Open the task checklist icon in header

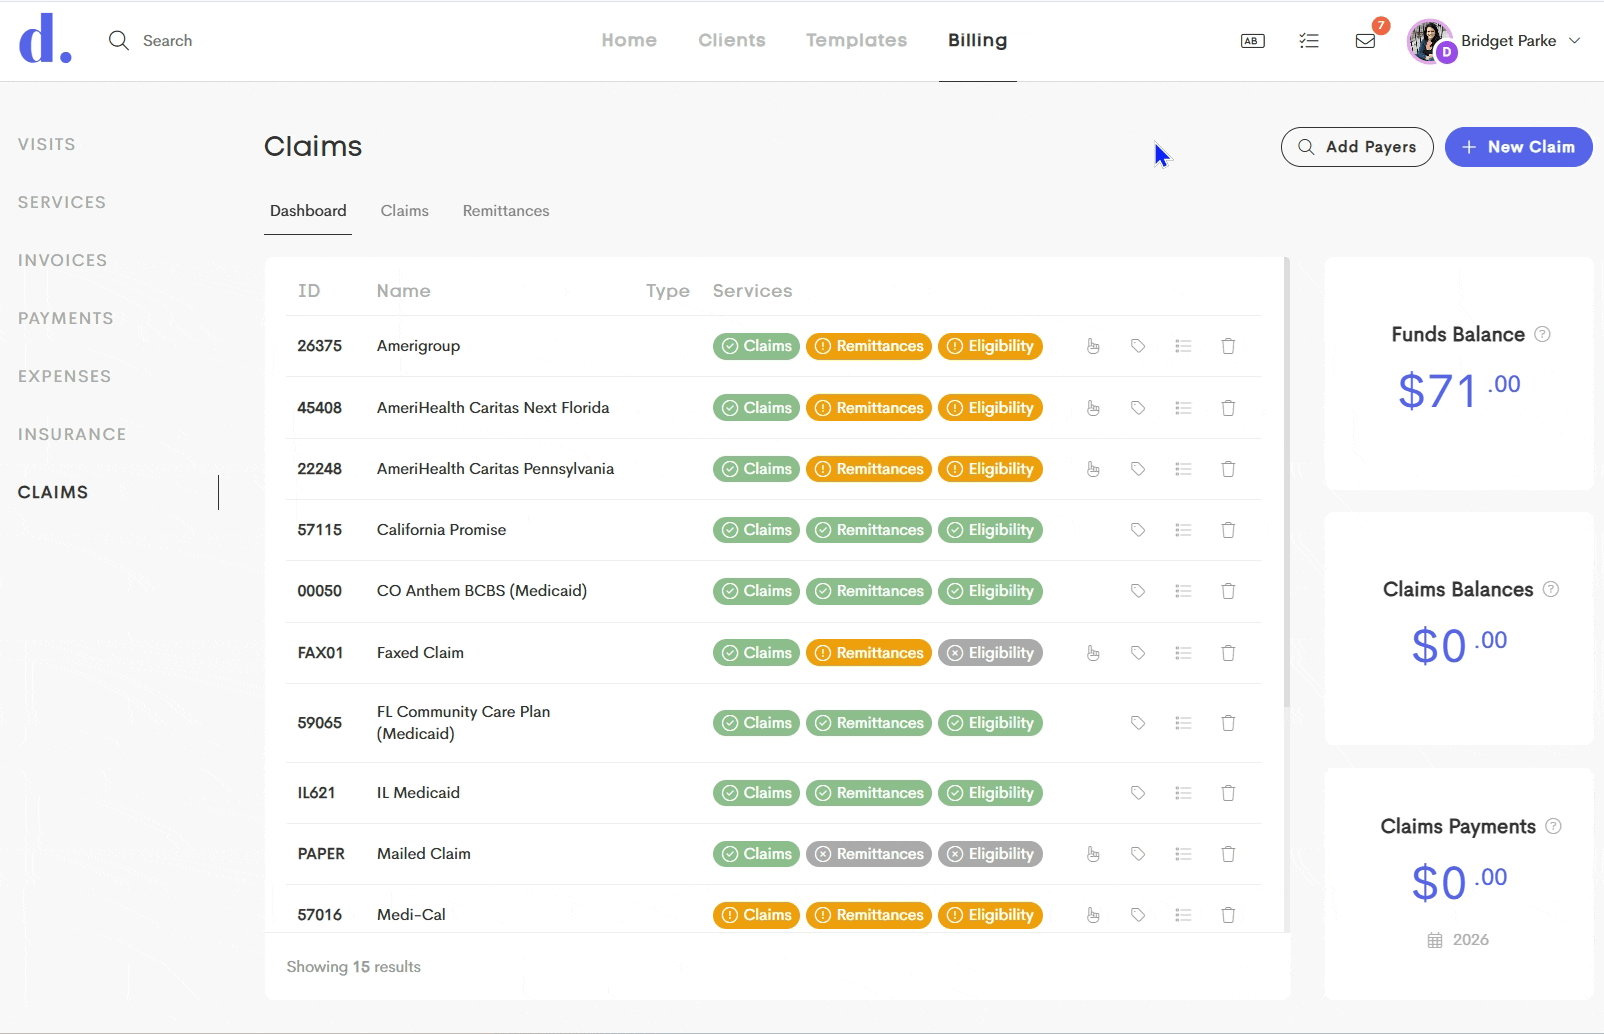(1309, 41)
